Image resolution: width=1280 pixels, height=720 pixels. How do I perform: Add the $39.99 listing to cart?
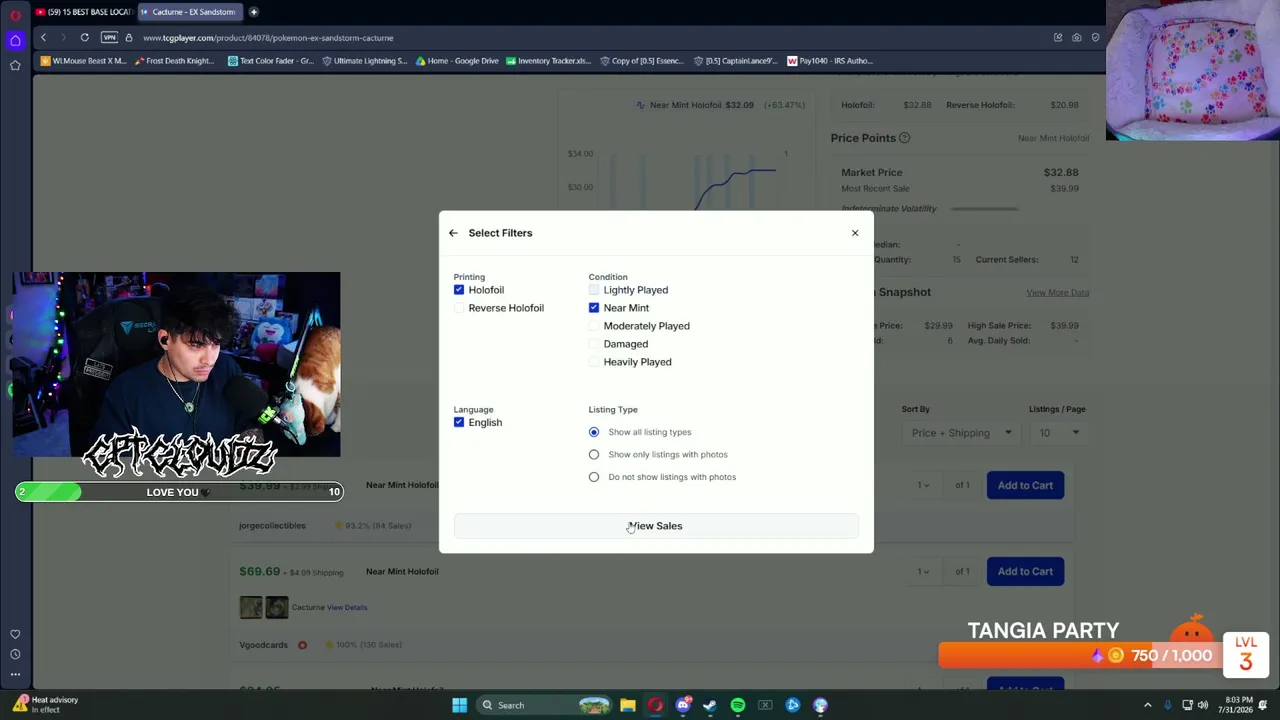click(x=1025, y=485)
